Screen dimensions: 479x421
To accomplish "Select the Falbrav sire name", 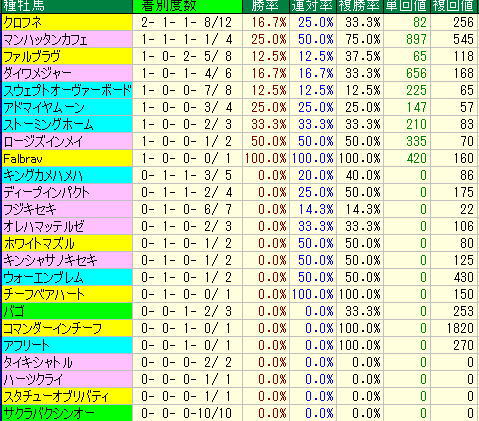I will pyautogui.click(x=23, y=159).
